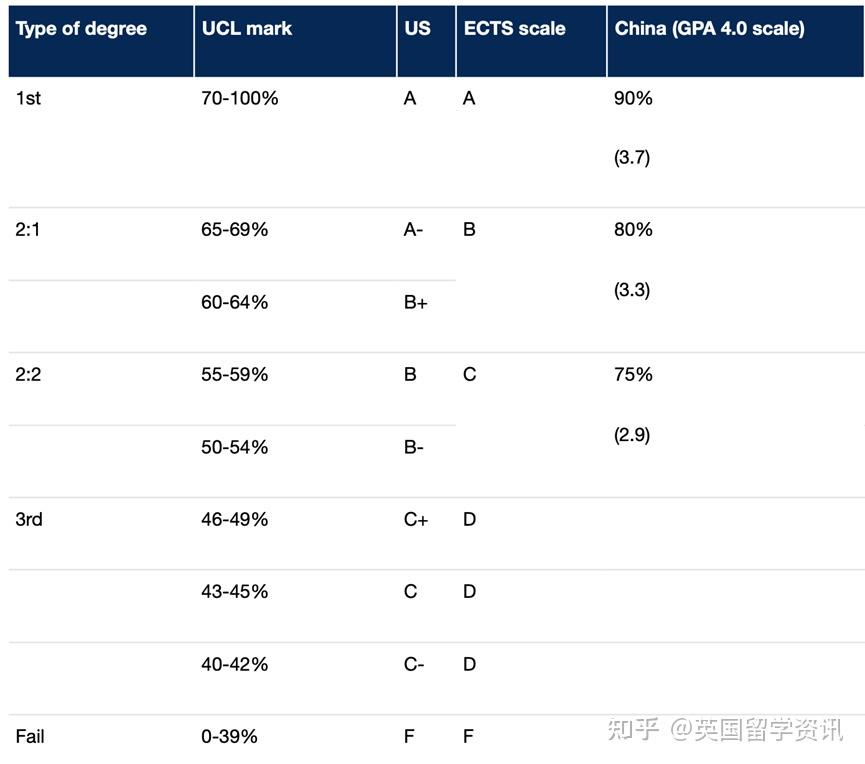Click the 知乎 @英国留学资讯 watermark

point(725,730)
